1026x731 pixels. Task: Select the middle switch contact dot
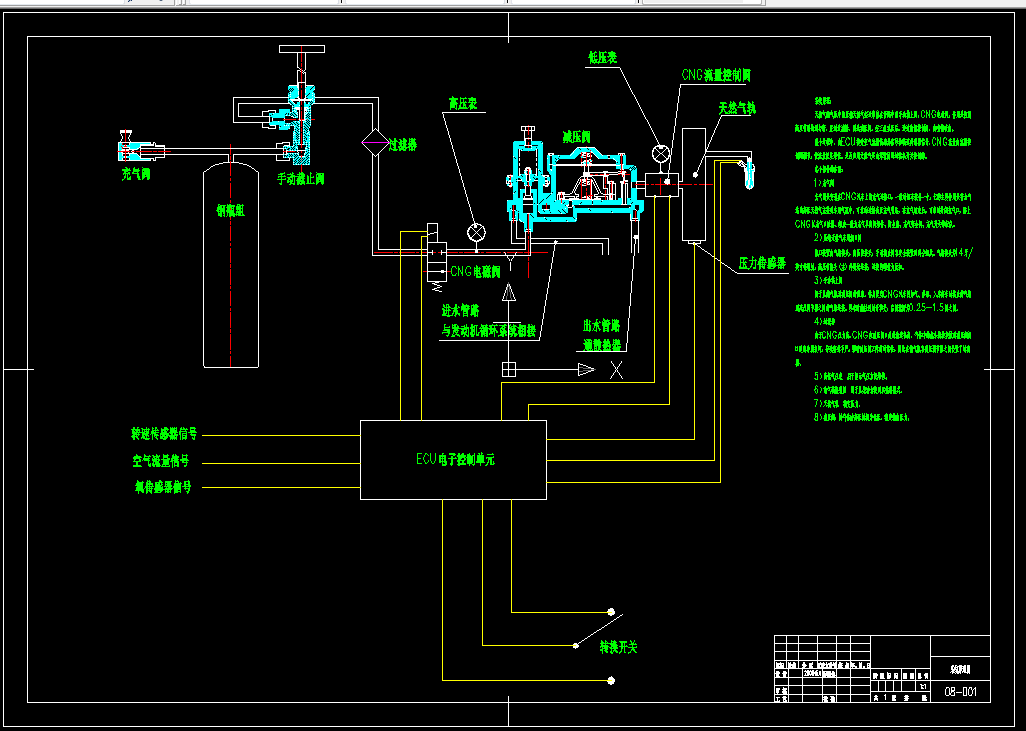576,646
